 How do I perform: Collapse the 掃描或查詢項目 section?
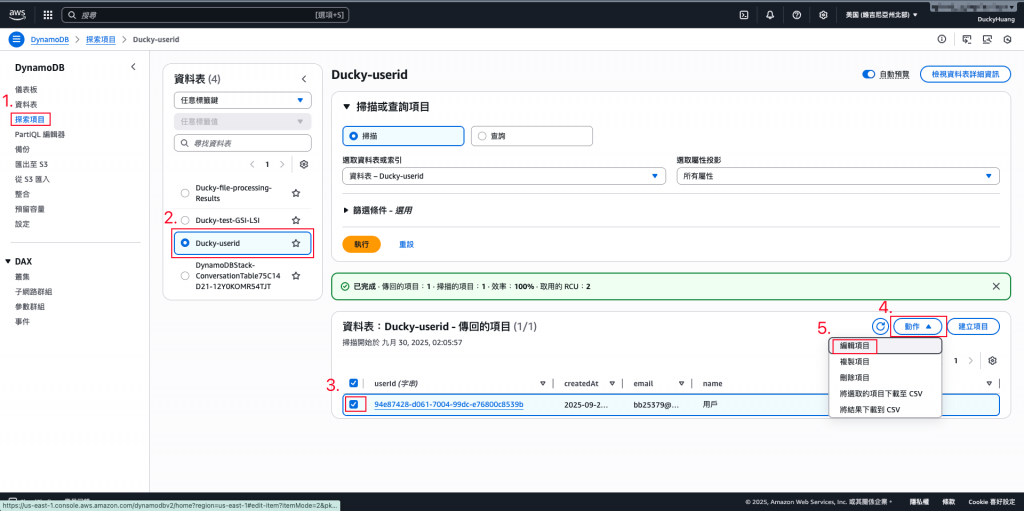(x=347, y=107)
